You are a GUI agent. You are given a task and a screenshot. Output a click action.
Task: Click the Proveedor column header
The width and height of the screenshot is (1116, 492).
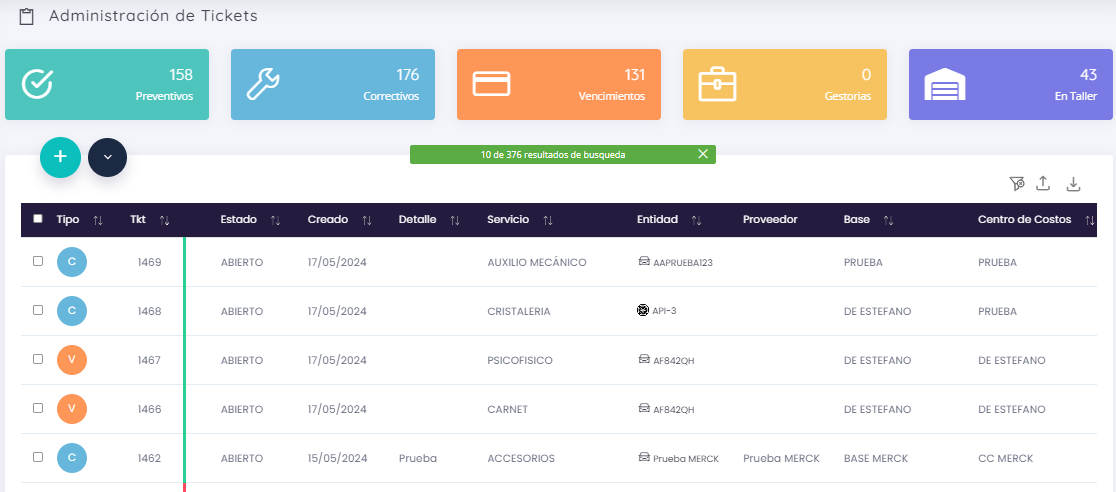point(770,219)
